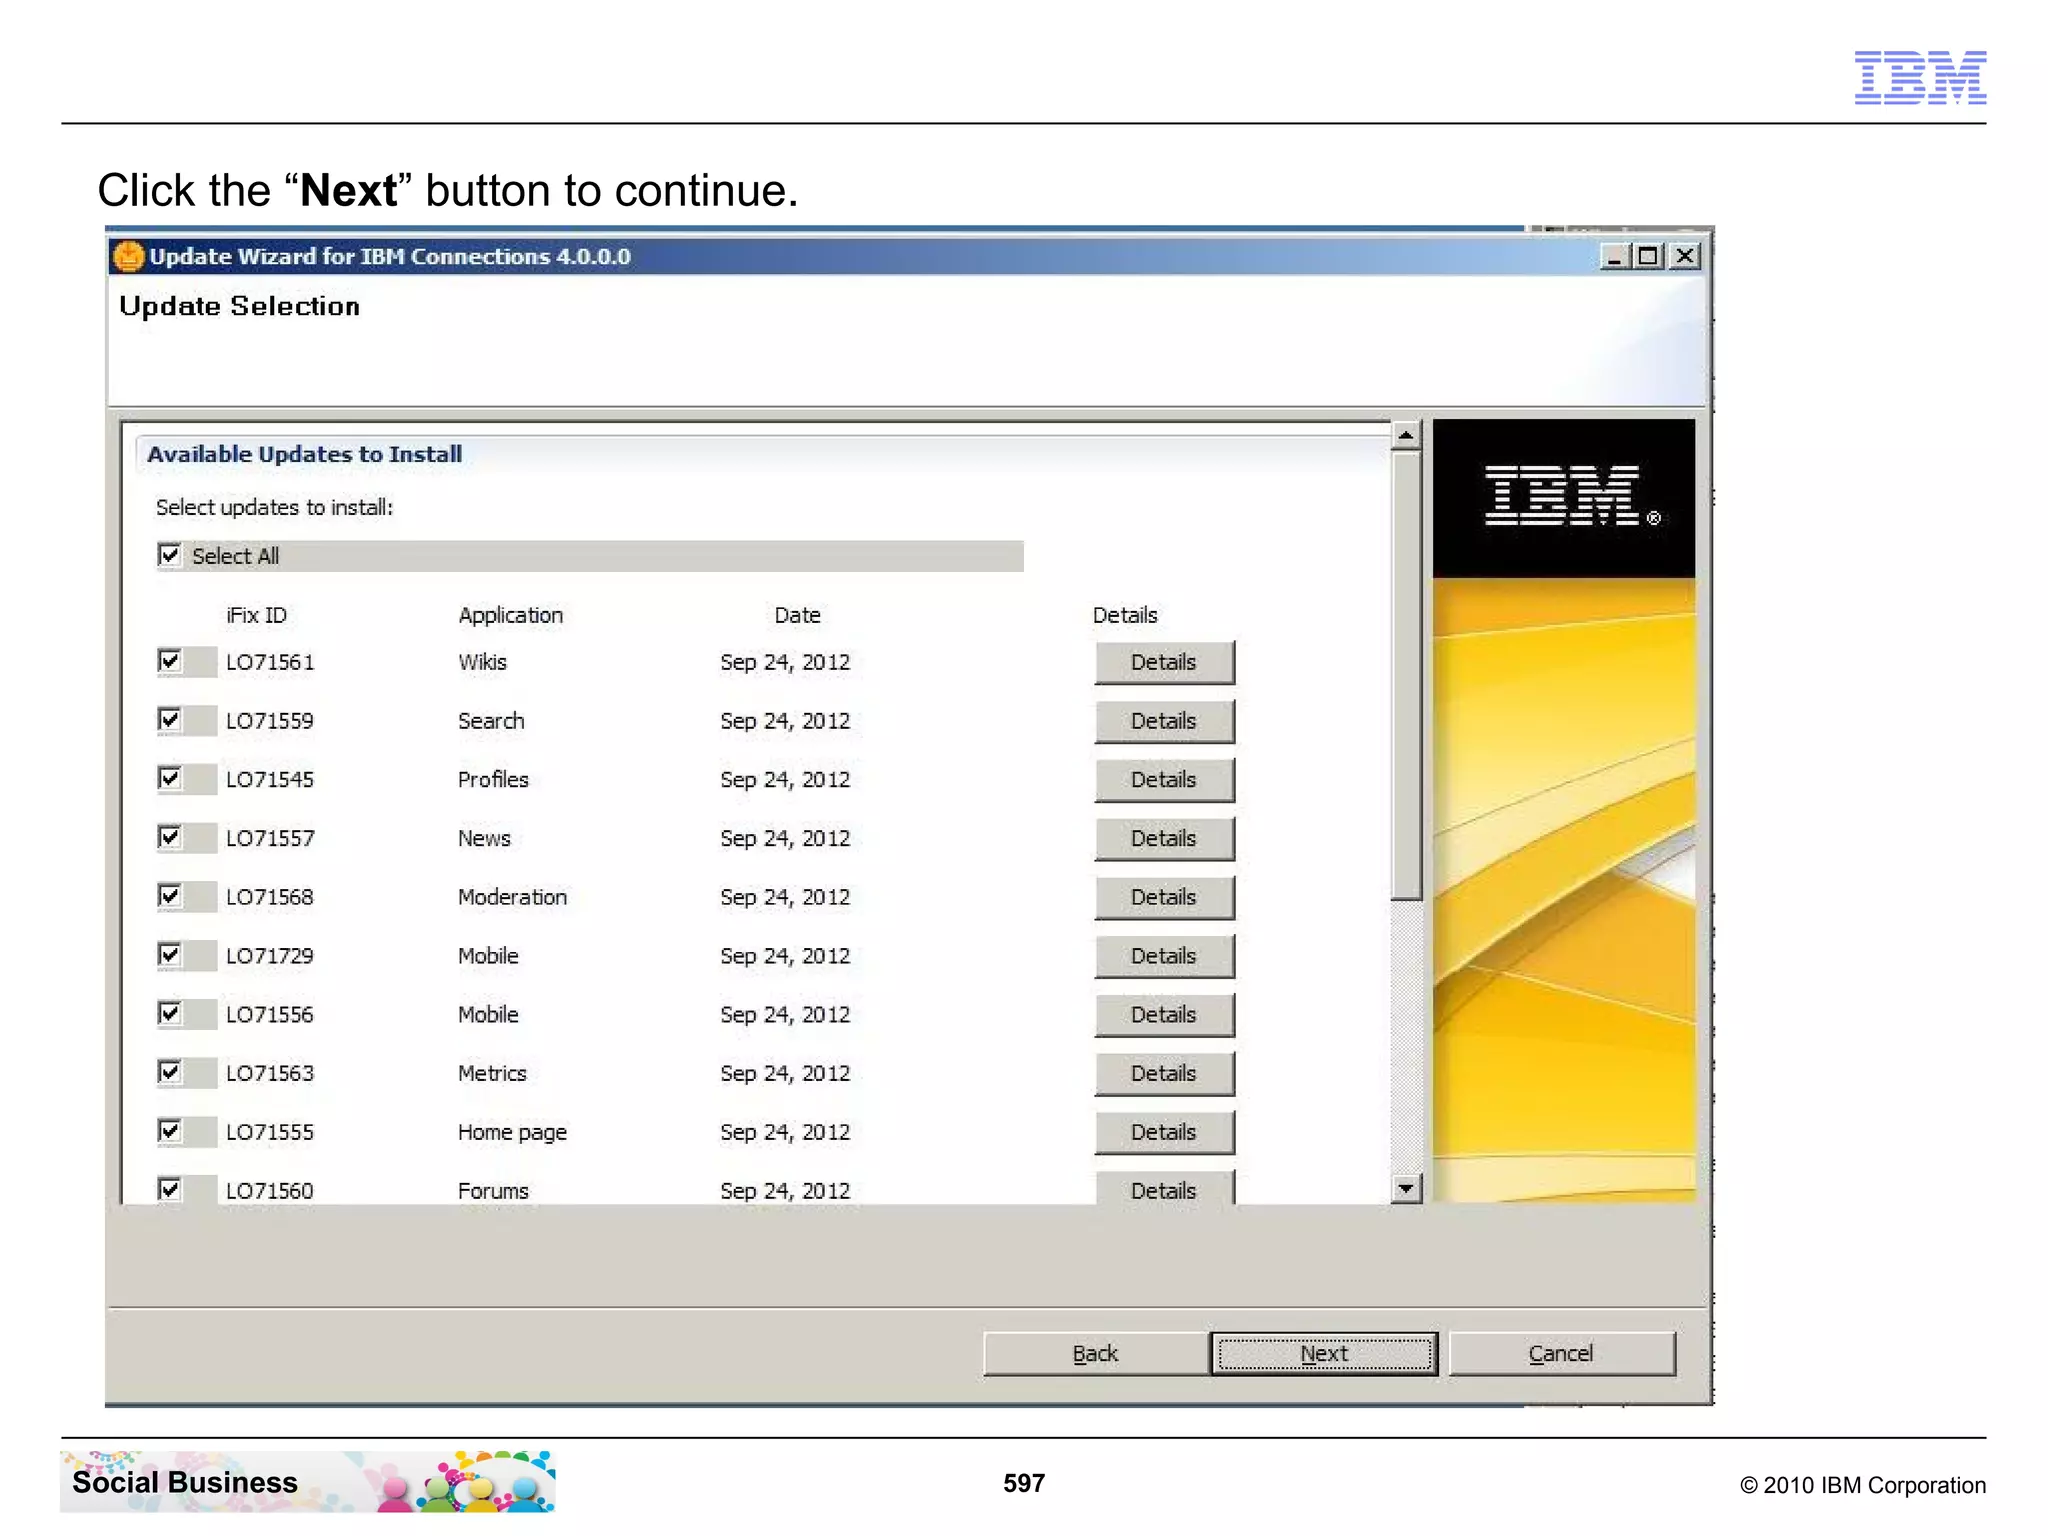Click the Wikis application name
This screenshot has width=2048, height=1536.
[x=482, y=662]
